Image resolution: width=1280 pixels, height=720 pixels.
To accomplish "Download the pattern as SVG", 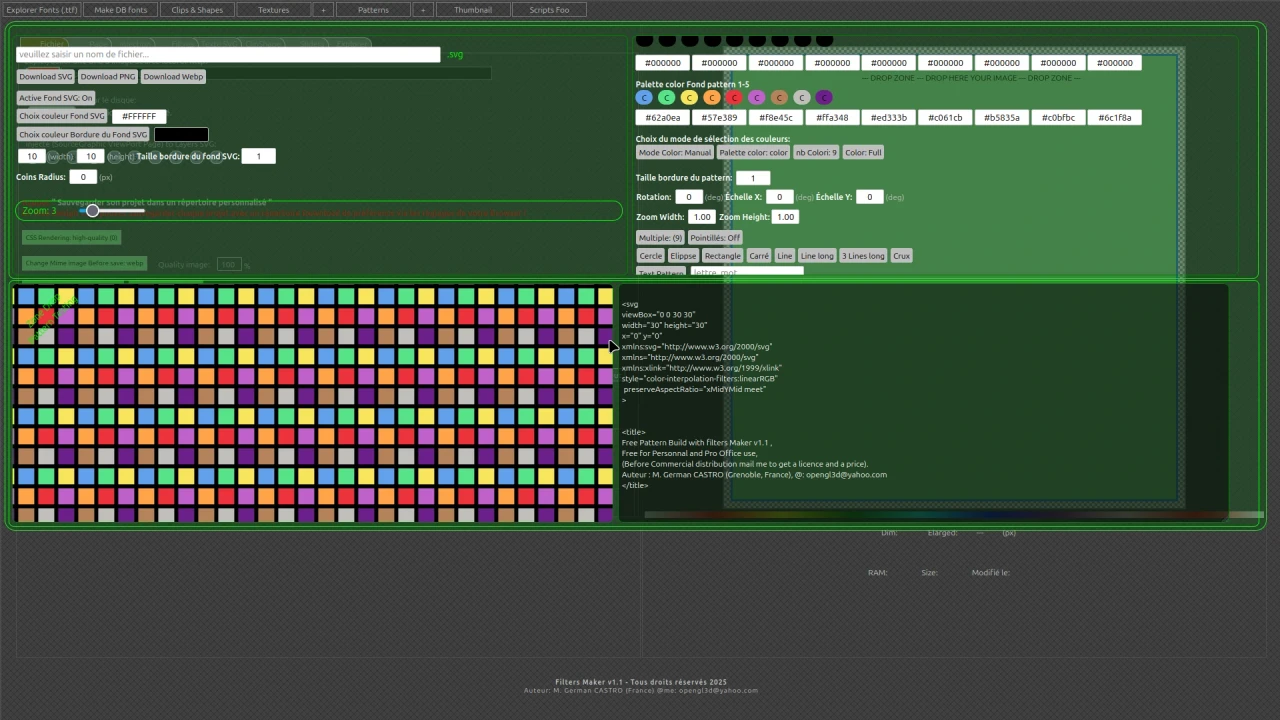I will (x=45, y=76).
